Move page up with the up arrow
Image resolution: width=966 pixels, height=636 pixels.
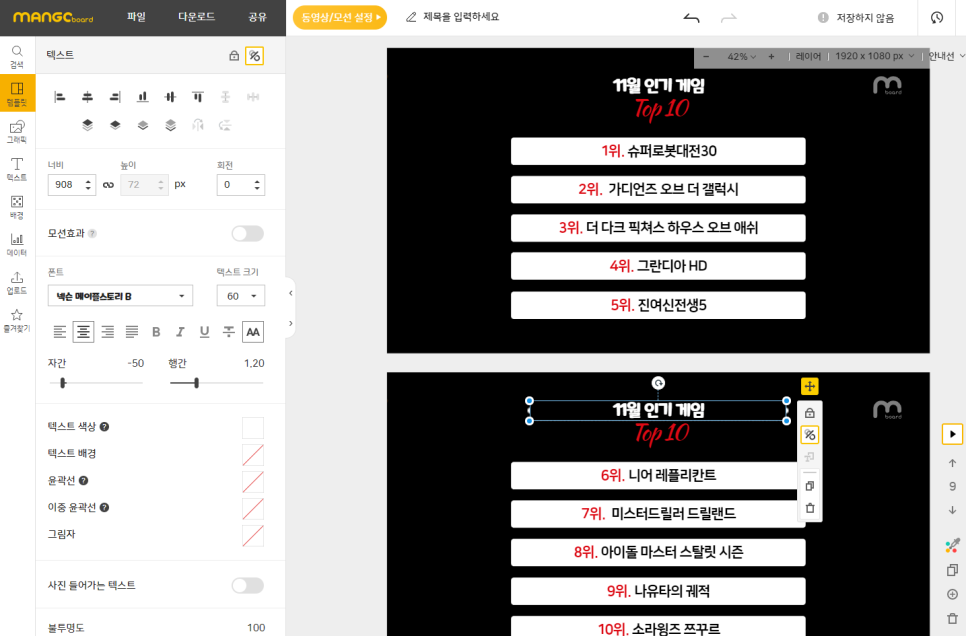[x=952, y=463]
